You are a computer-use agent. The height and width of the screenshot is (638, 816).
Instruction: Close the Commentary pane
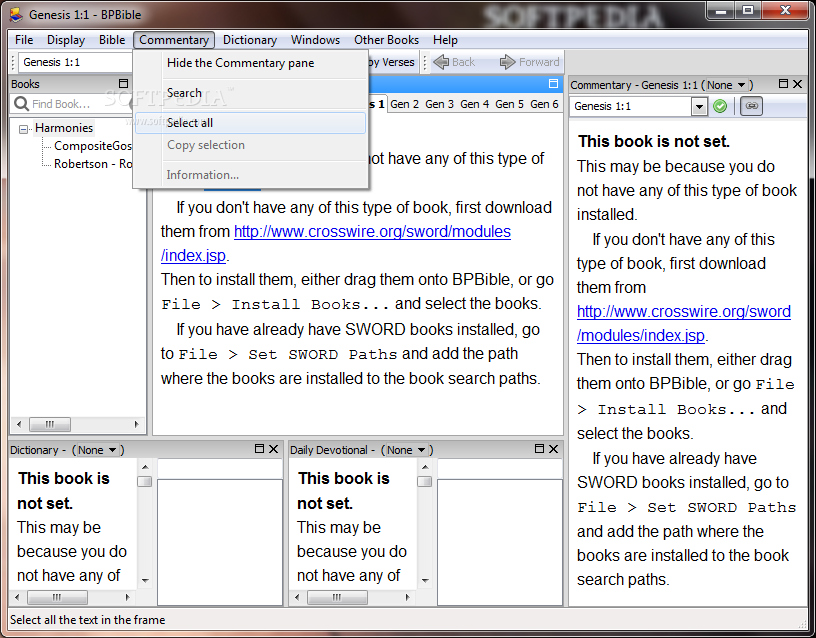click(797, 83)
